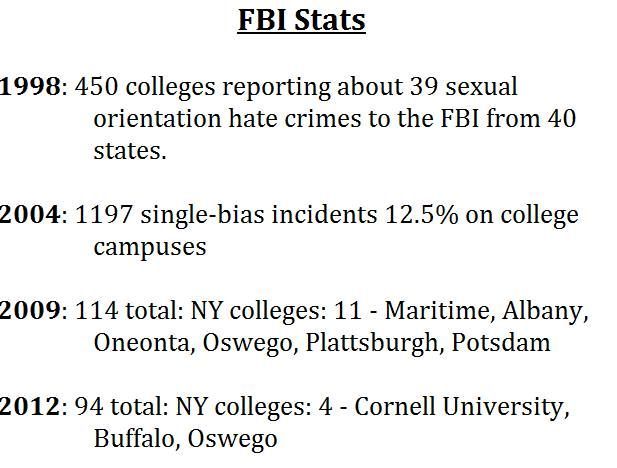Click the bold 2009 year label
617x468 pixels.
(x=30, y=310)
